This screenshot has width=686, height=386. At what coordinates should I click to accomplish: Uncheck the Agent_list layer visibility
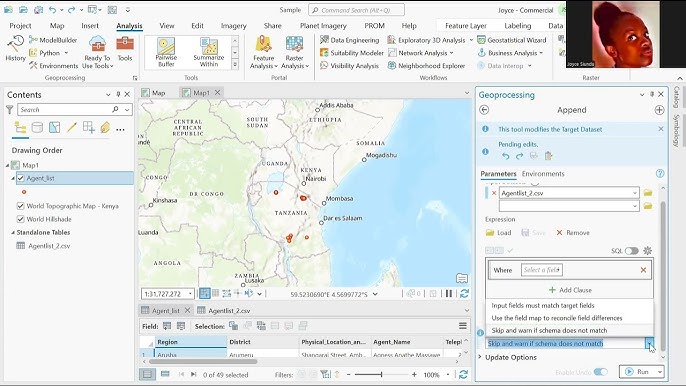click(21, 178)
